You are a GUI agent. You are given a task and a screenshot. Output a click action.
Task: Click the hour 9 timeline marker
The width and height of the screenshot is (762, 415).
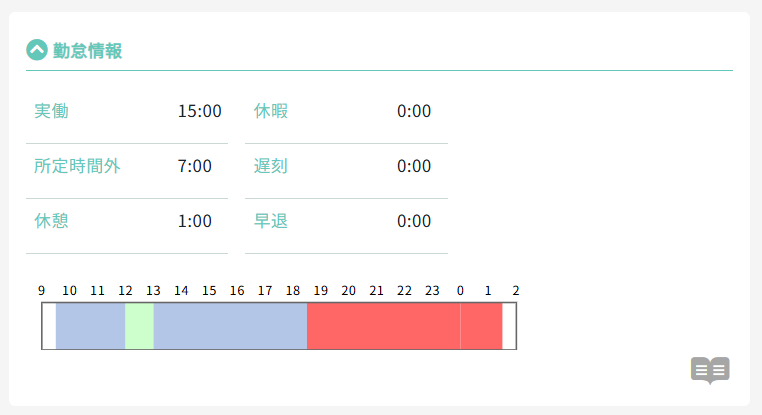click(42, 291)
